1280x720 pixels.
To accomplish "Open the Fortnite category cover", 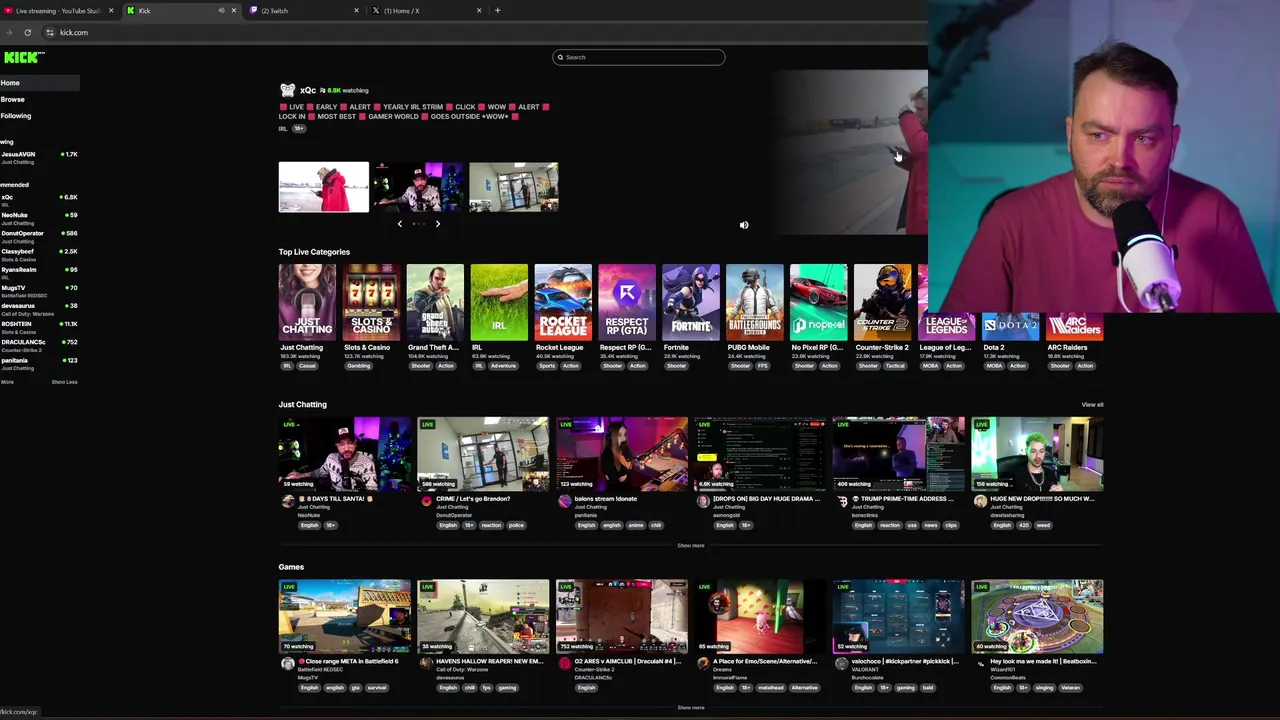I will [691, 302].
